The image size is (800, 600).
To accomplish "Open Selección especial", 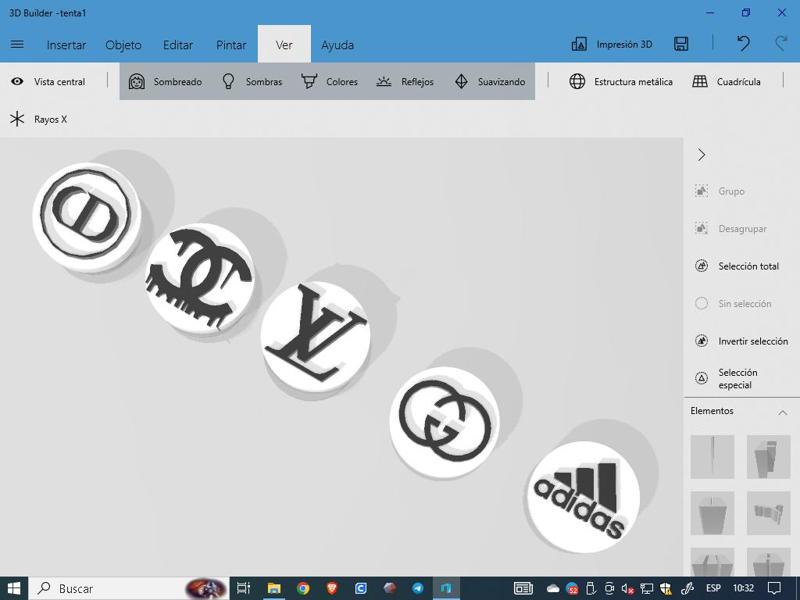I will 726,379.
